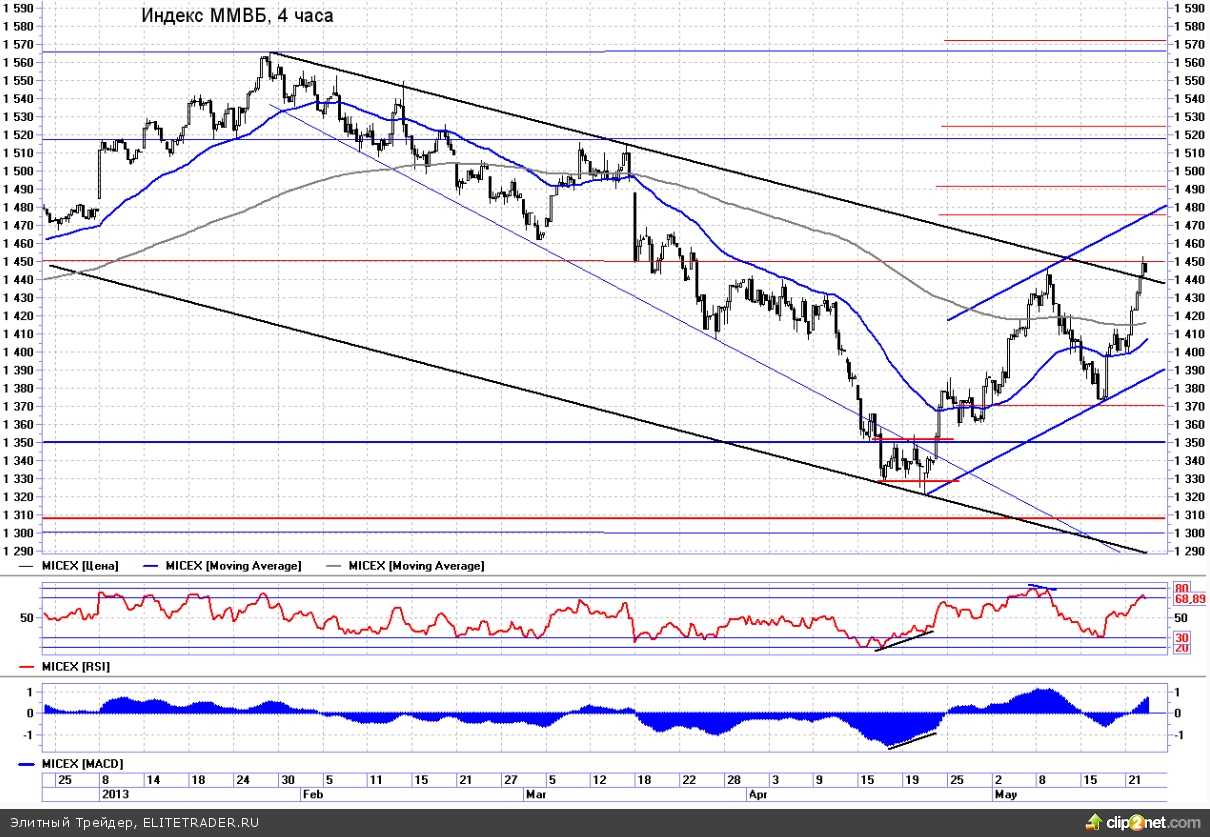Click the clip2net.com logo icon

(x=1094, y=821)
